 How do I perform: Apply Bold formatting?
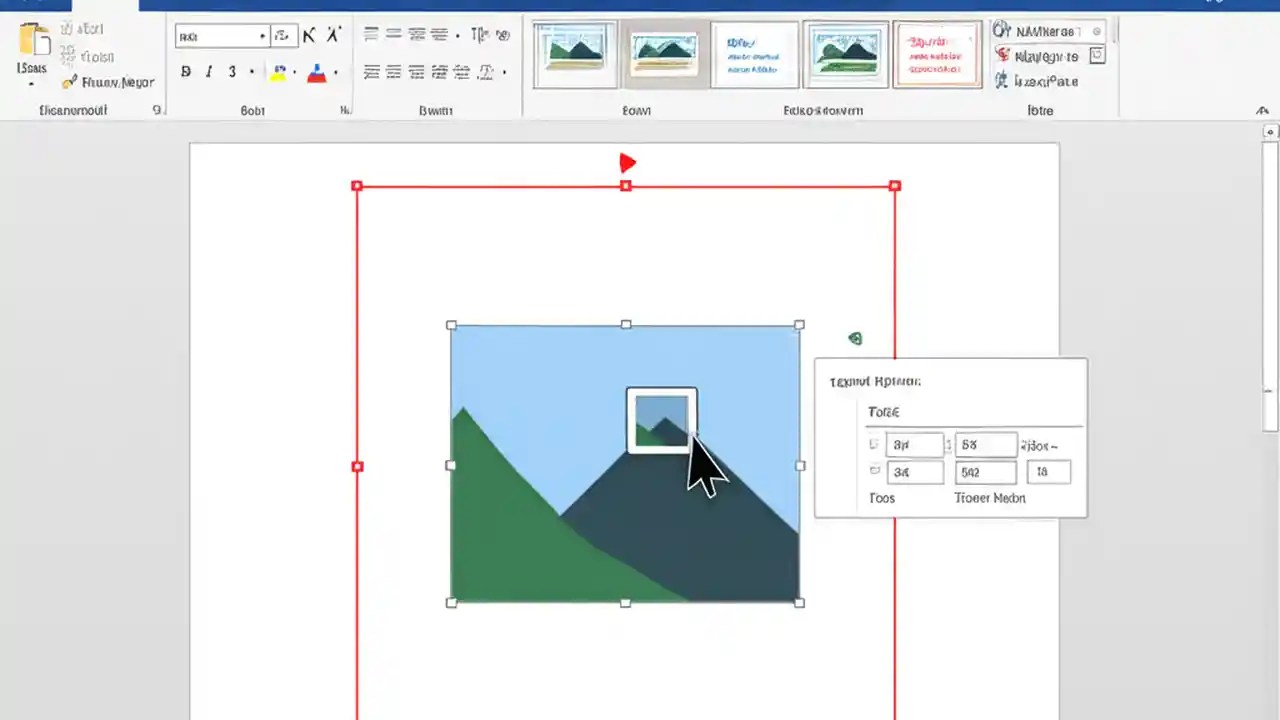[x=185, y=71]
